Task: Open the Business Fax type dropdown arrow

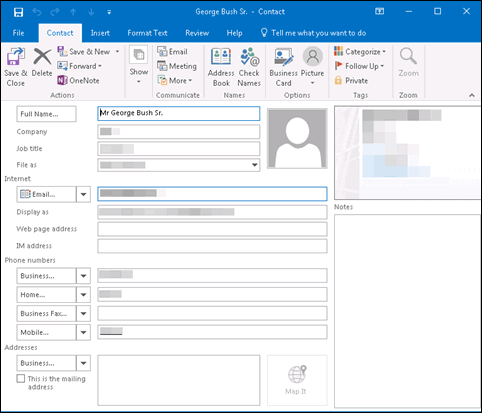Action: (x=83, y=313)
